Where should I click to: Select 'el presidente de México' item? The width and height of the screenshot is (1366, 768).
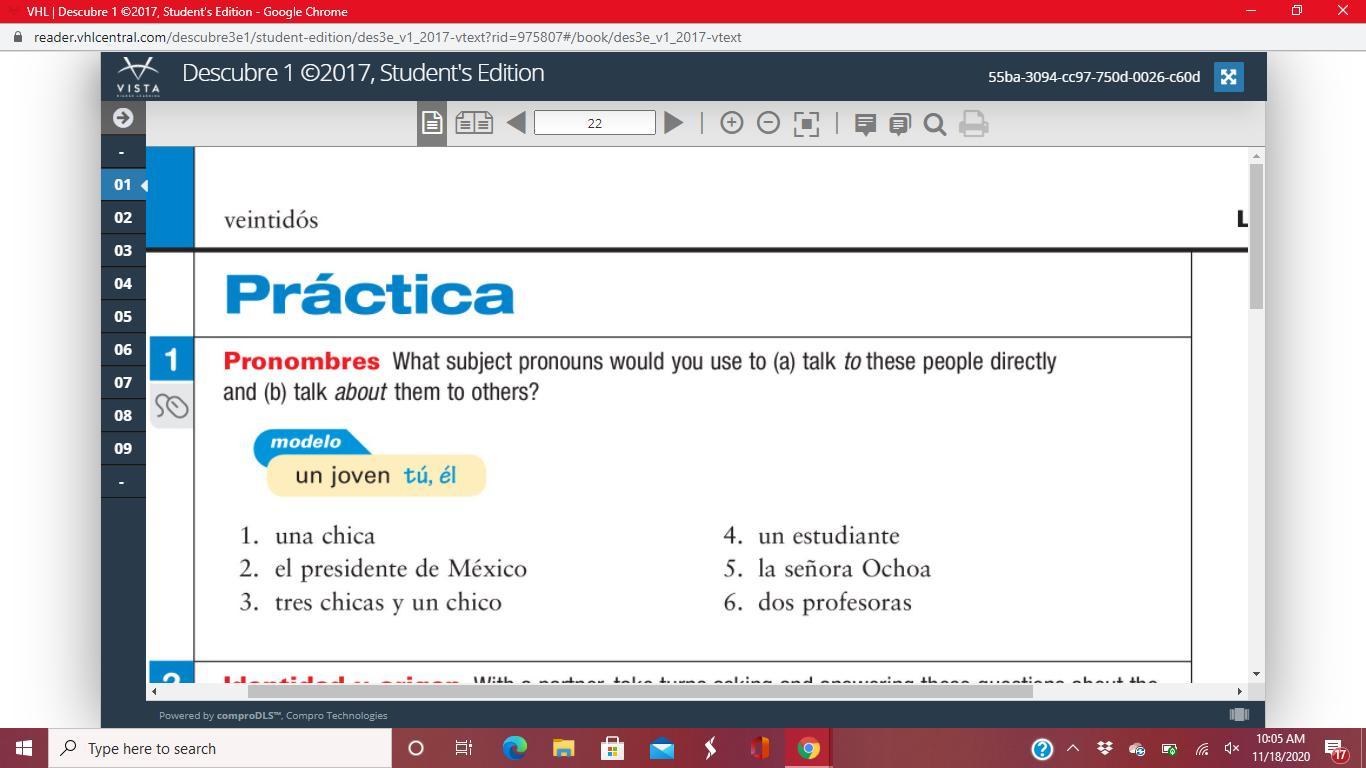coord(401,569)
